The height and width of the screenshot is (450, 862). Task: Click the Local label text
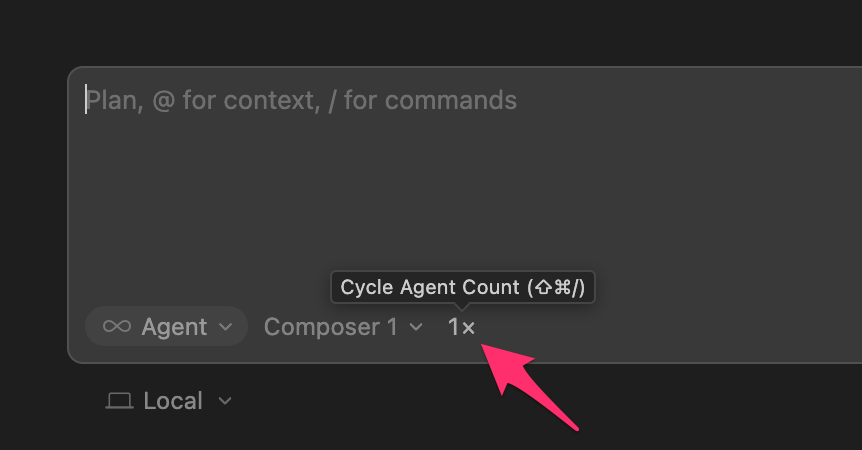[173, 401]
